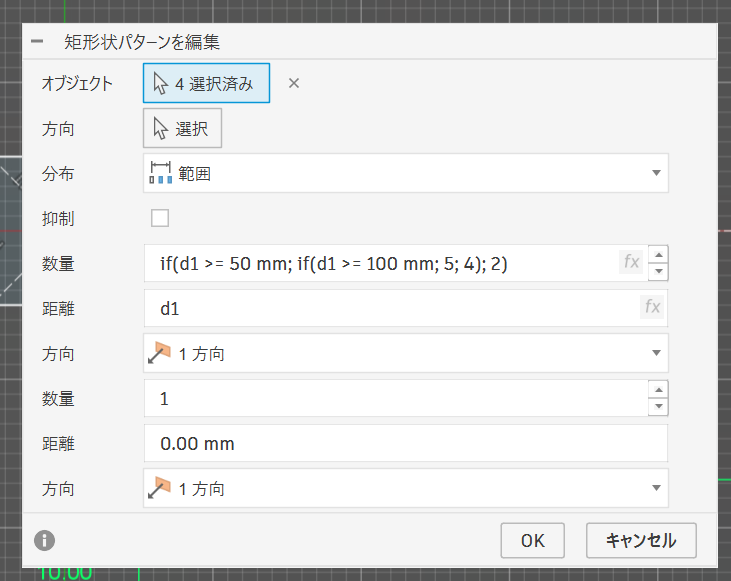
Task: Confirm the pattern with OK
Action: [x=532, y=540]
